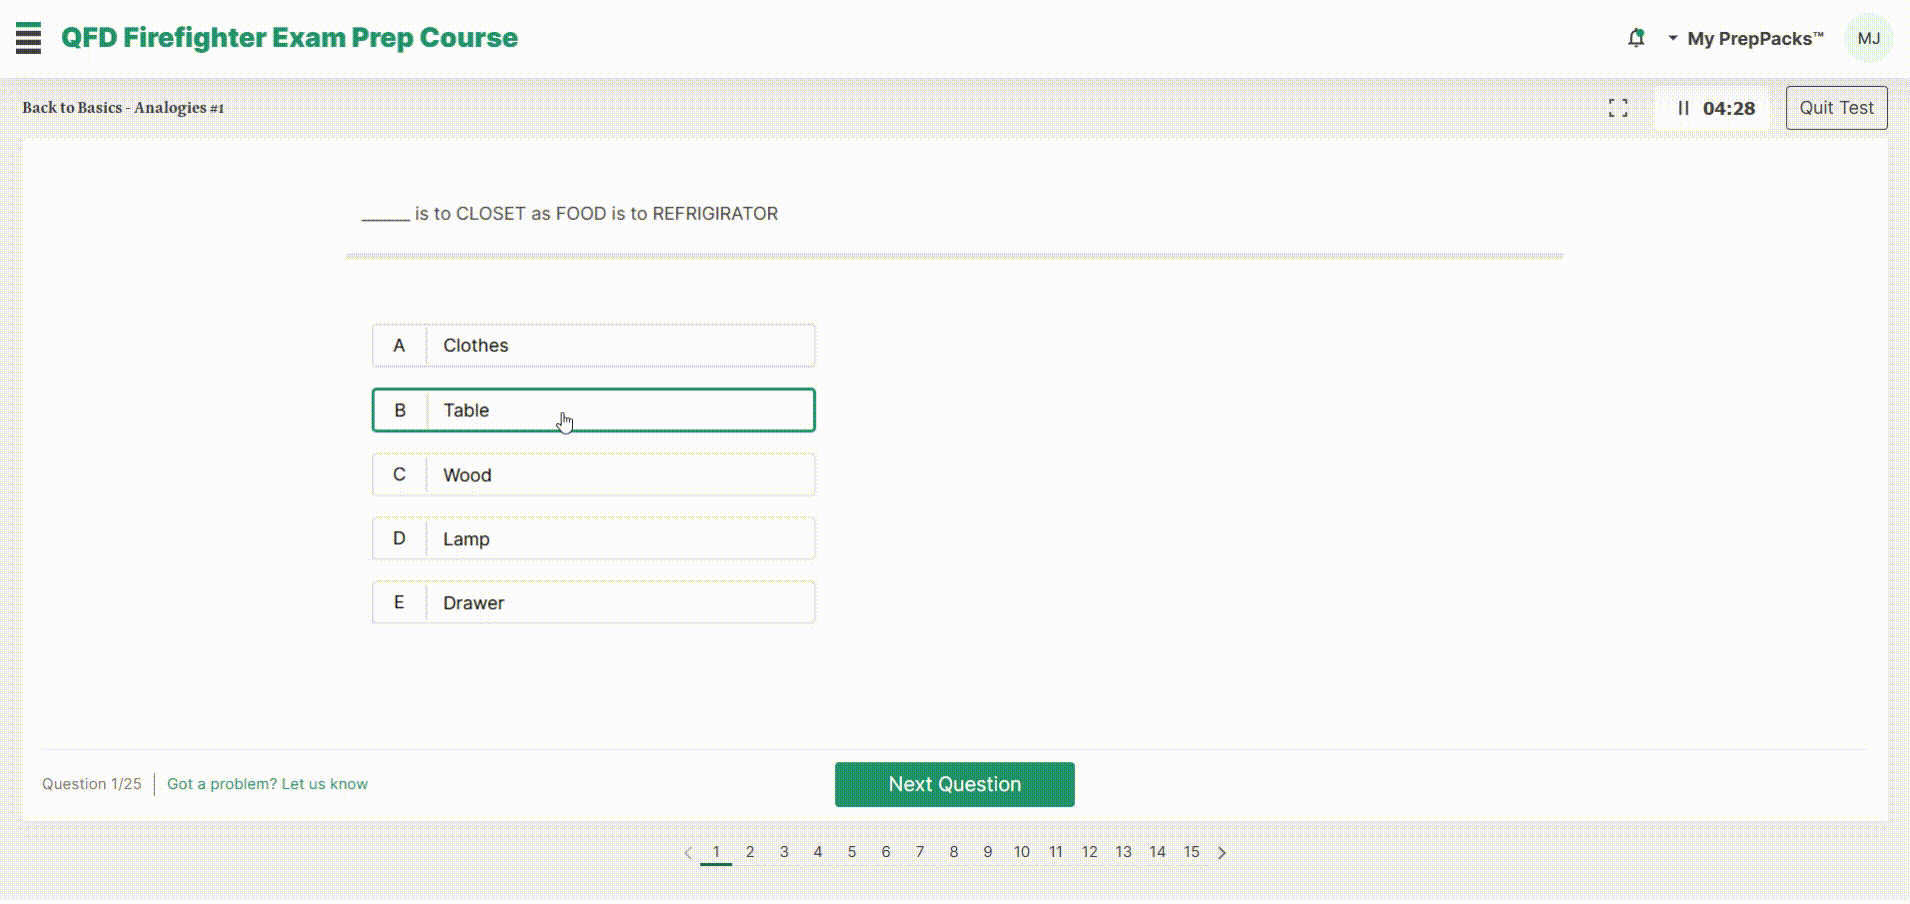1910x904 pixels.
Task: Jump to question 10
Action: click(x=1022, y=852)
